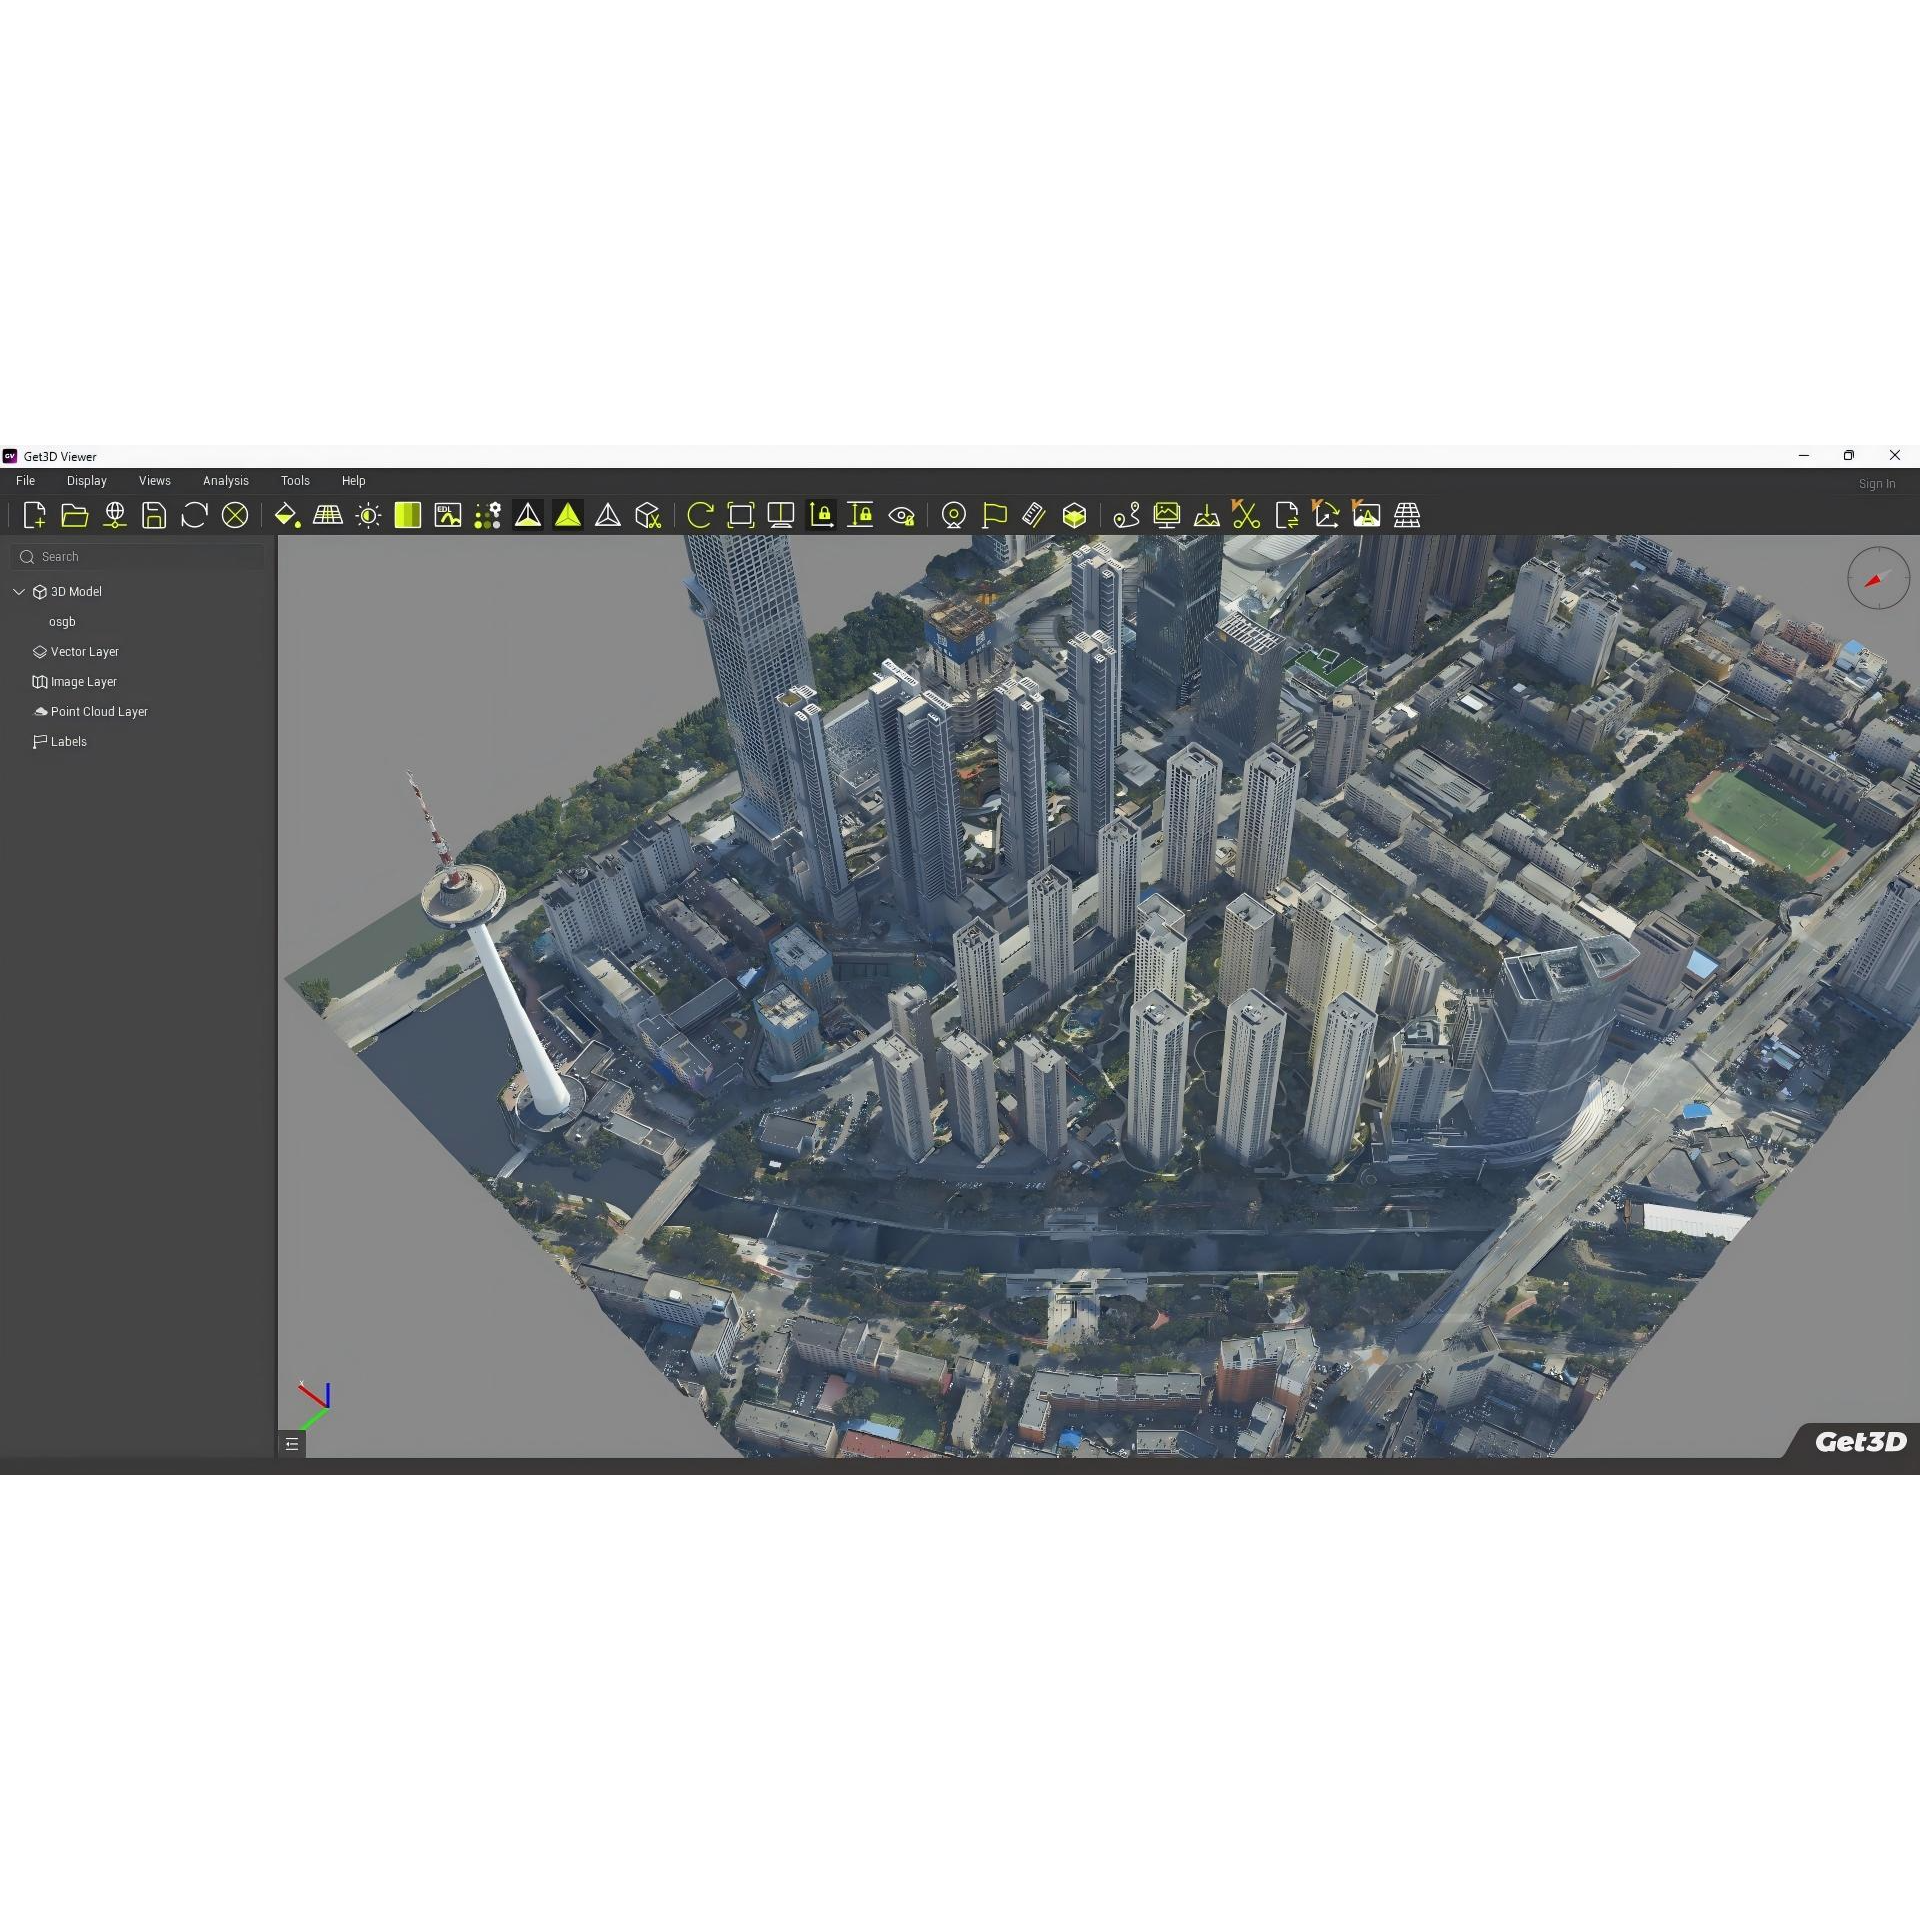Switch to outline wireframe triangle mode
The width and height of the screenshot is (1920, 1920).
[x=608, y=515]
